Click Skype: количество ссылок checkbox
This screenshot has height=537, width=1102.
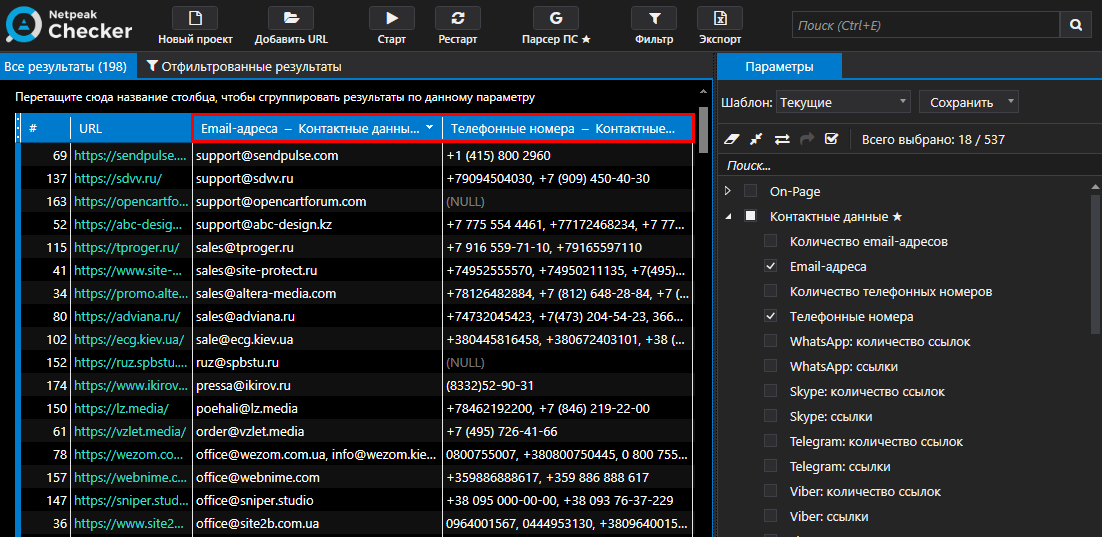point(771,392)
